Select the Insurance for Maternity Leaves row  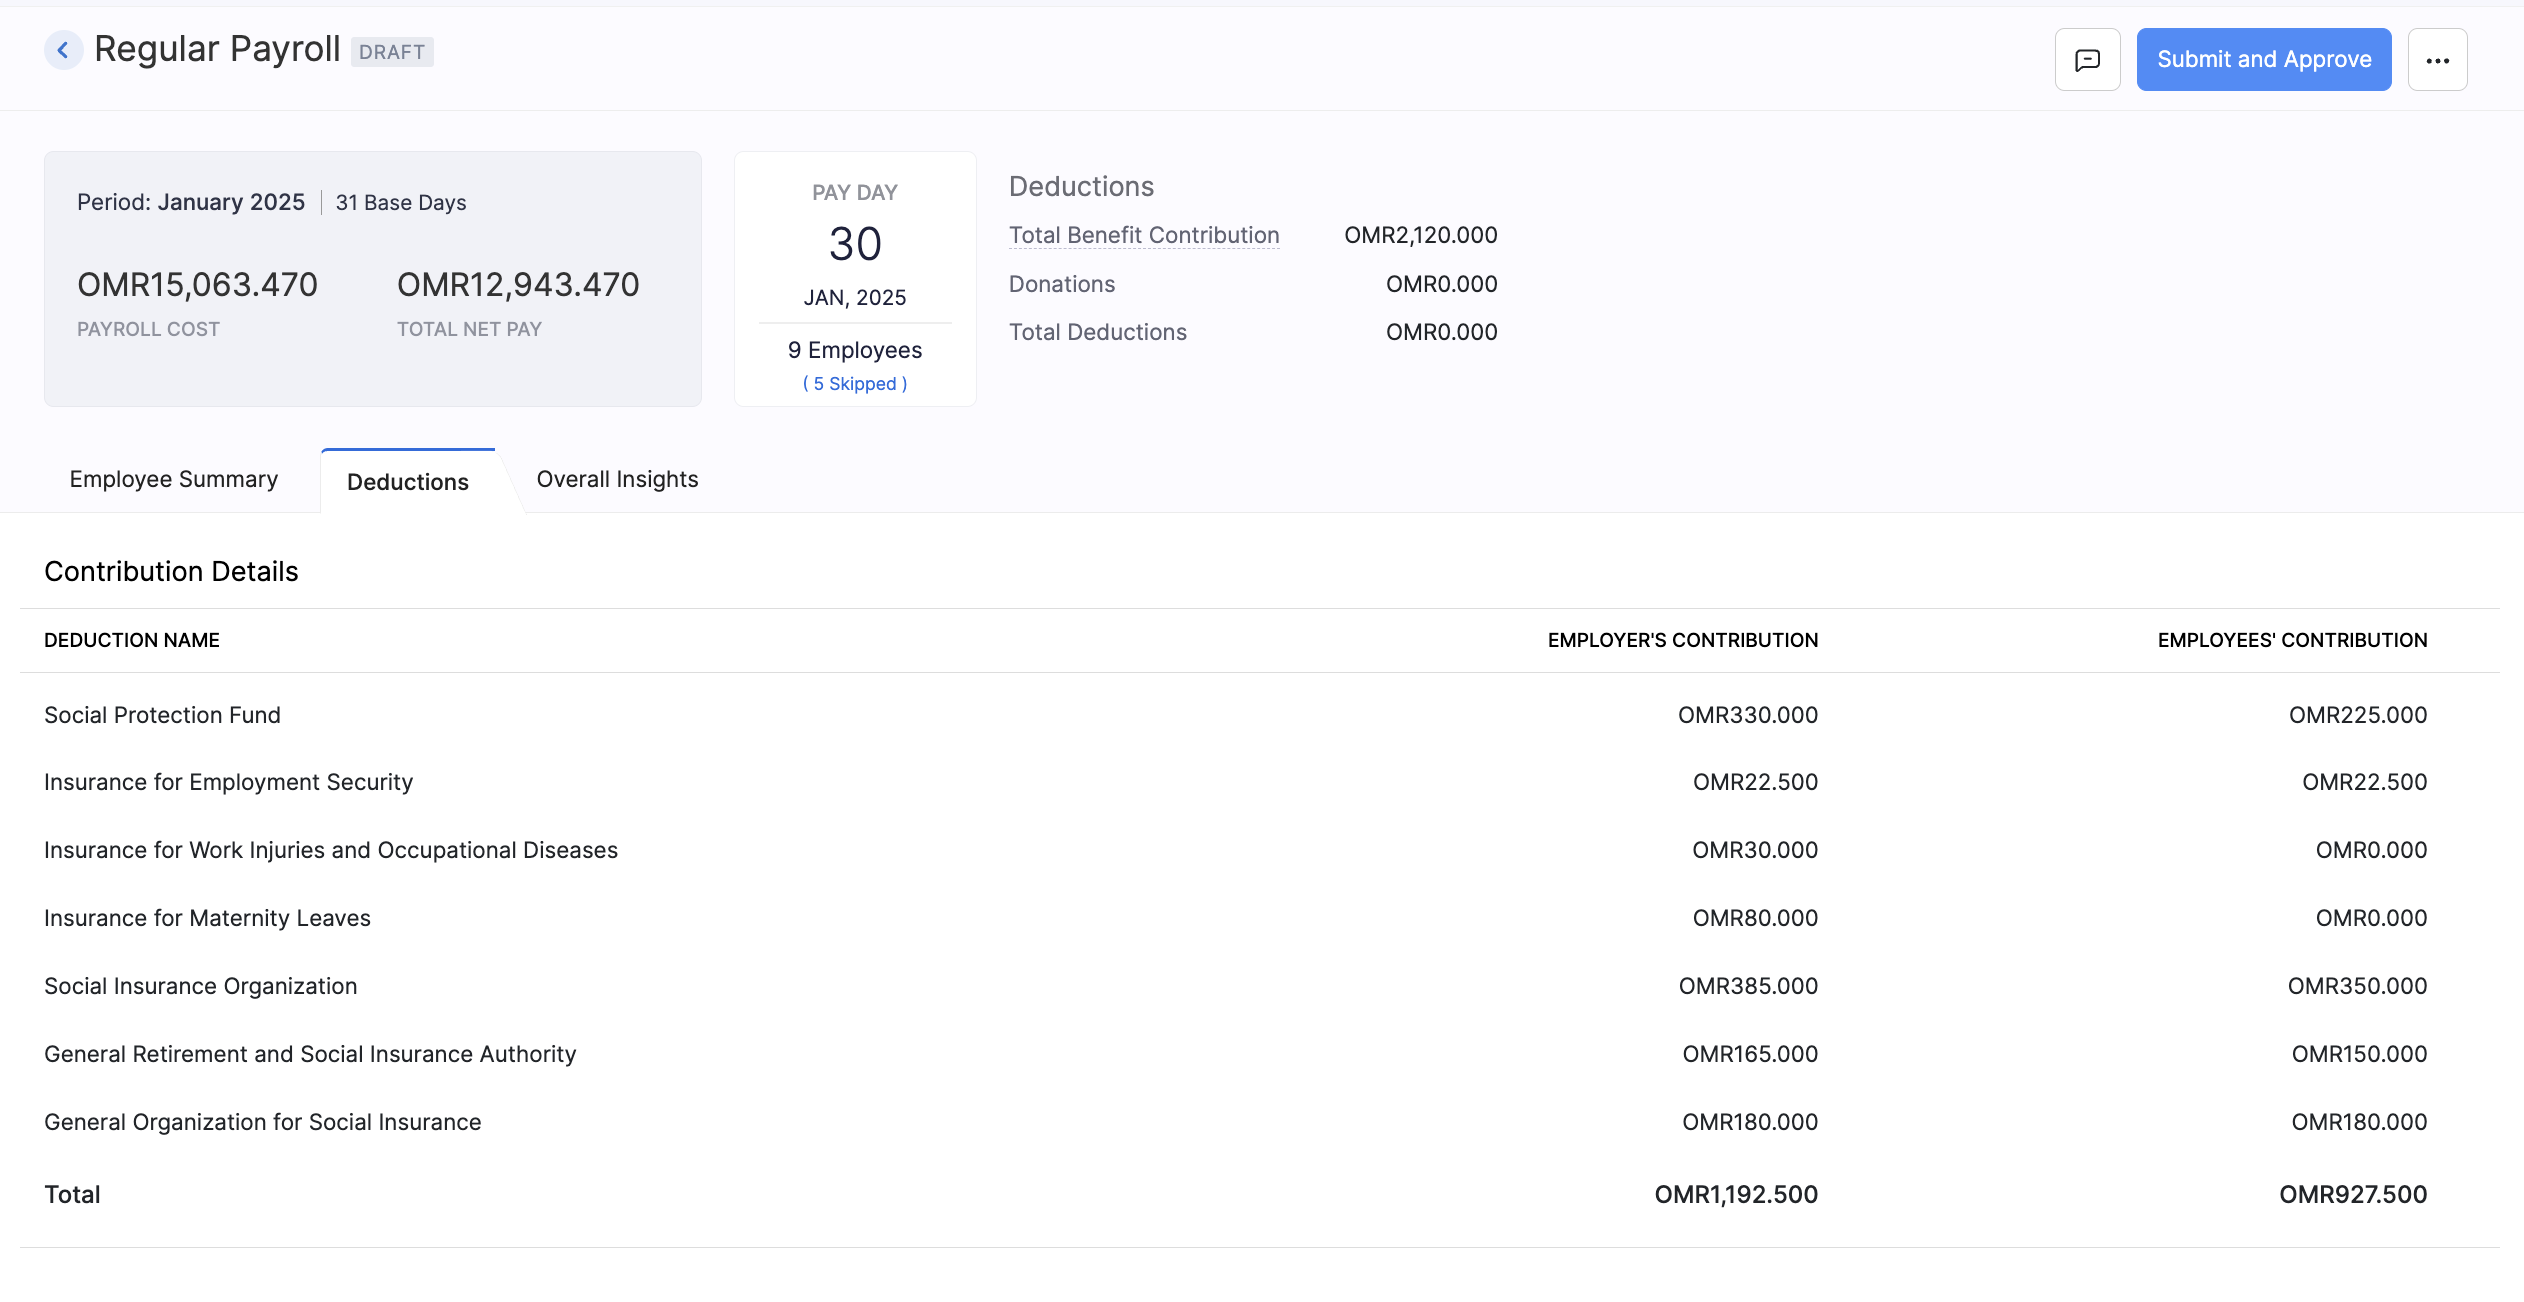click(x=207, y=917)
